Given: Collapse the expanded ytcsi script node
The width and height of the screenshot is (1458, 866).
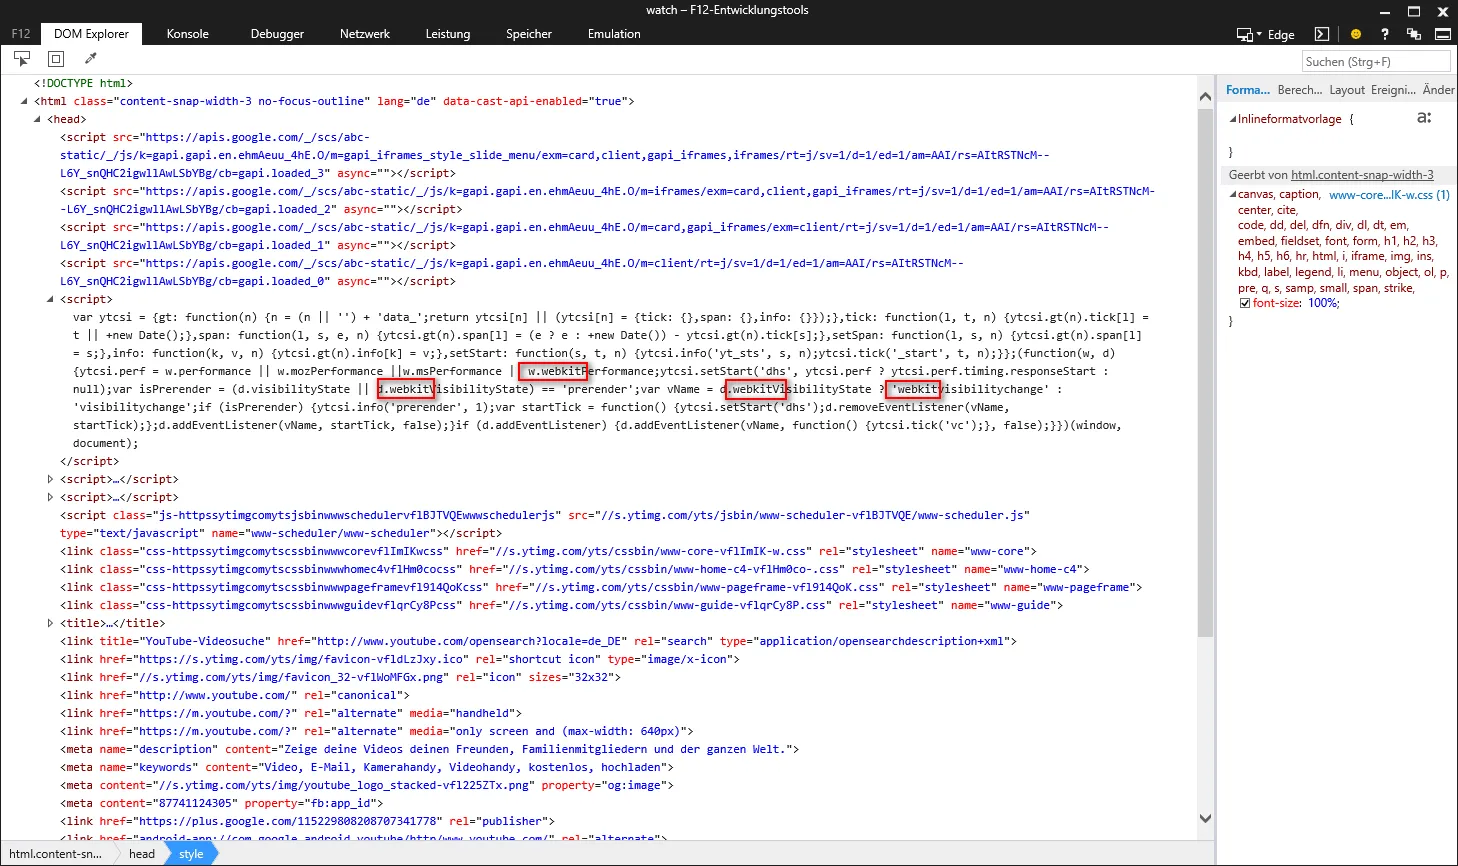Looking at the screenshot, I should point(51,299).
